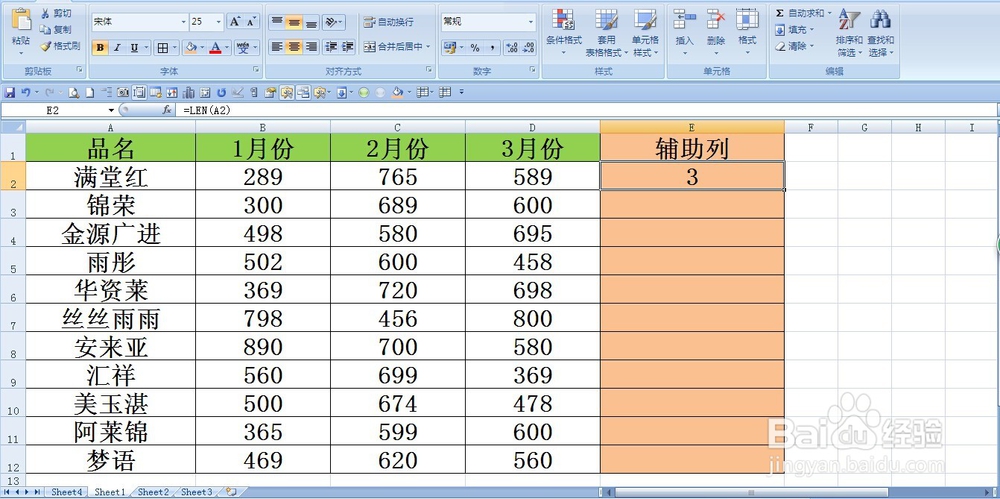Screen dimensions: 1000x499
Task: Open the Fill (填充) menu
Action: (x=795, y=29)
